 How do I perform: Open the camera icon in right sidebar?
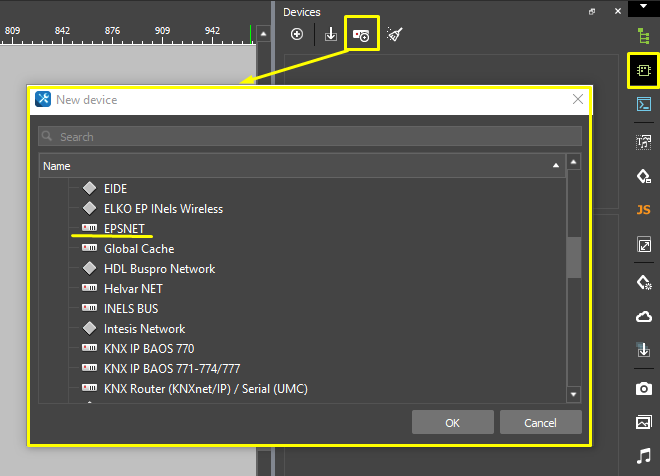pos(643,388)
